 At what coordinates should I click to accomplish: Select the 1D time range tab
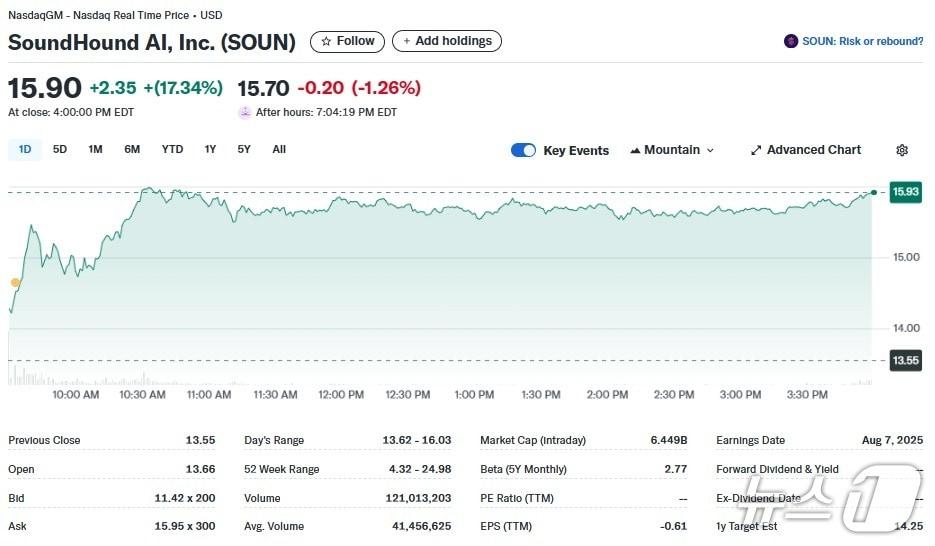click(25, 149)
